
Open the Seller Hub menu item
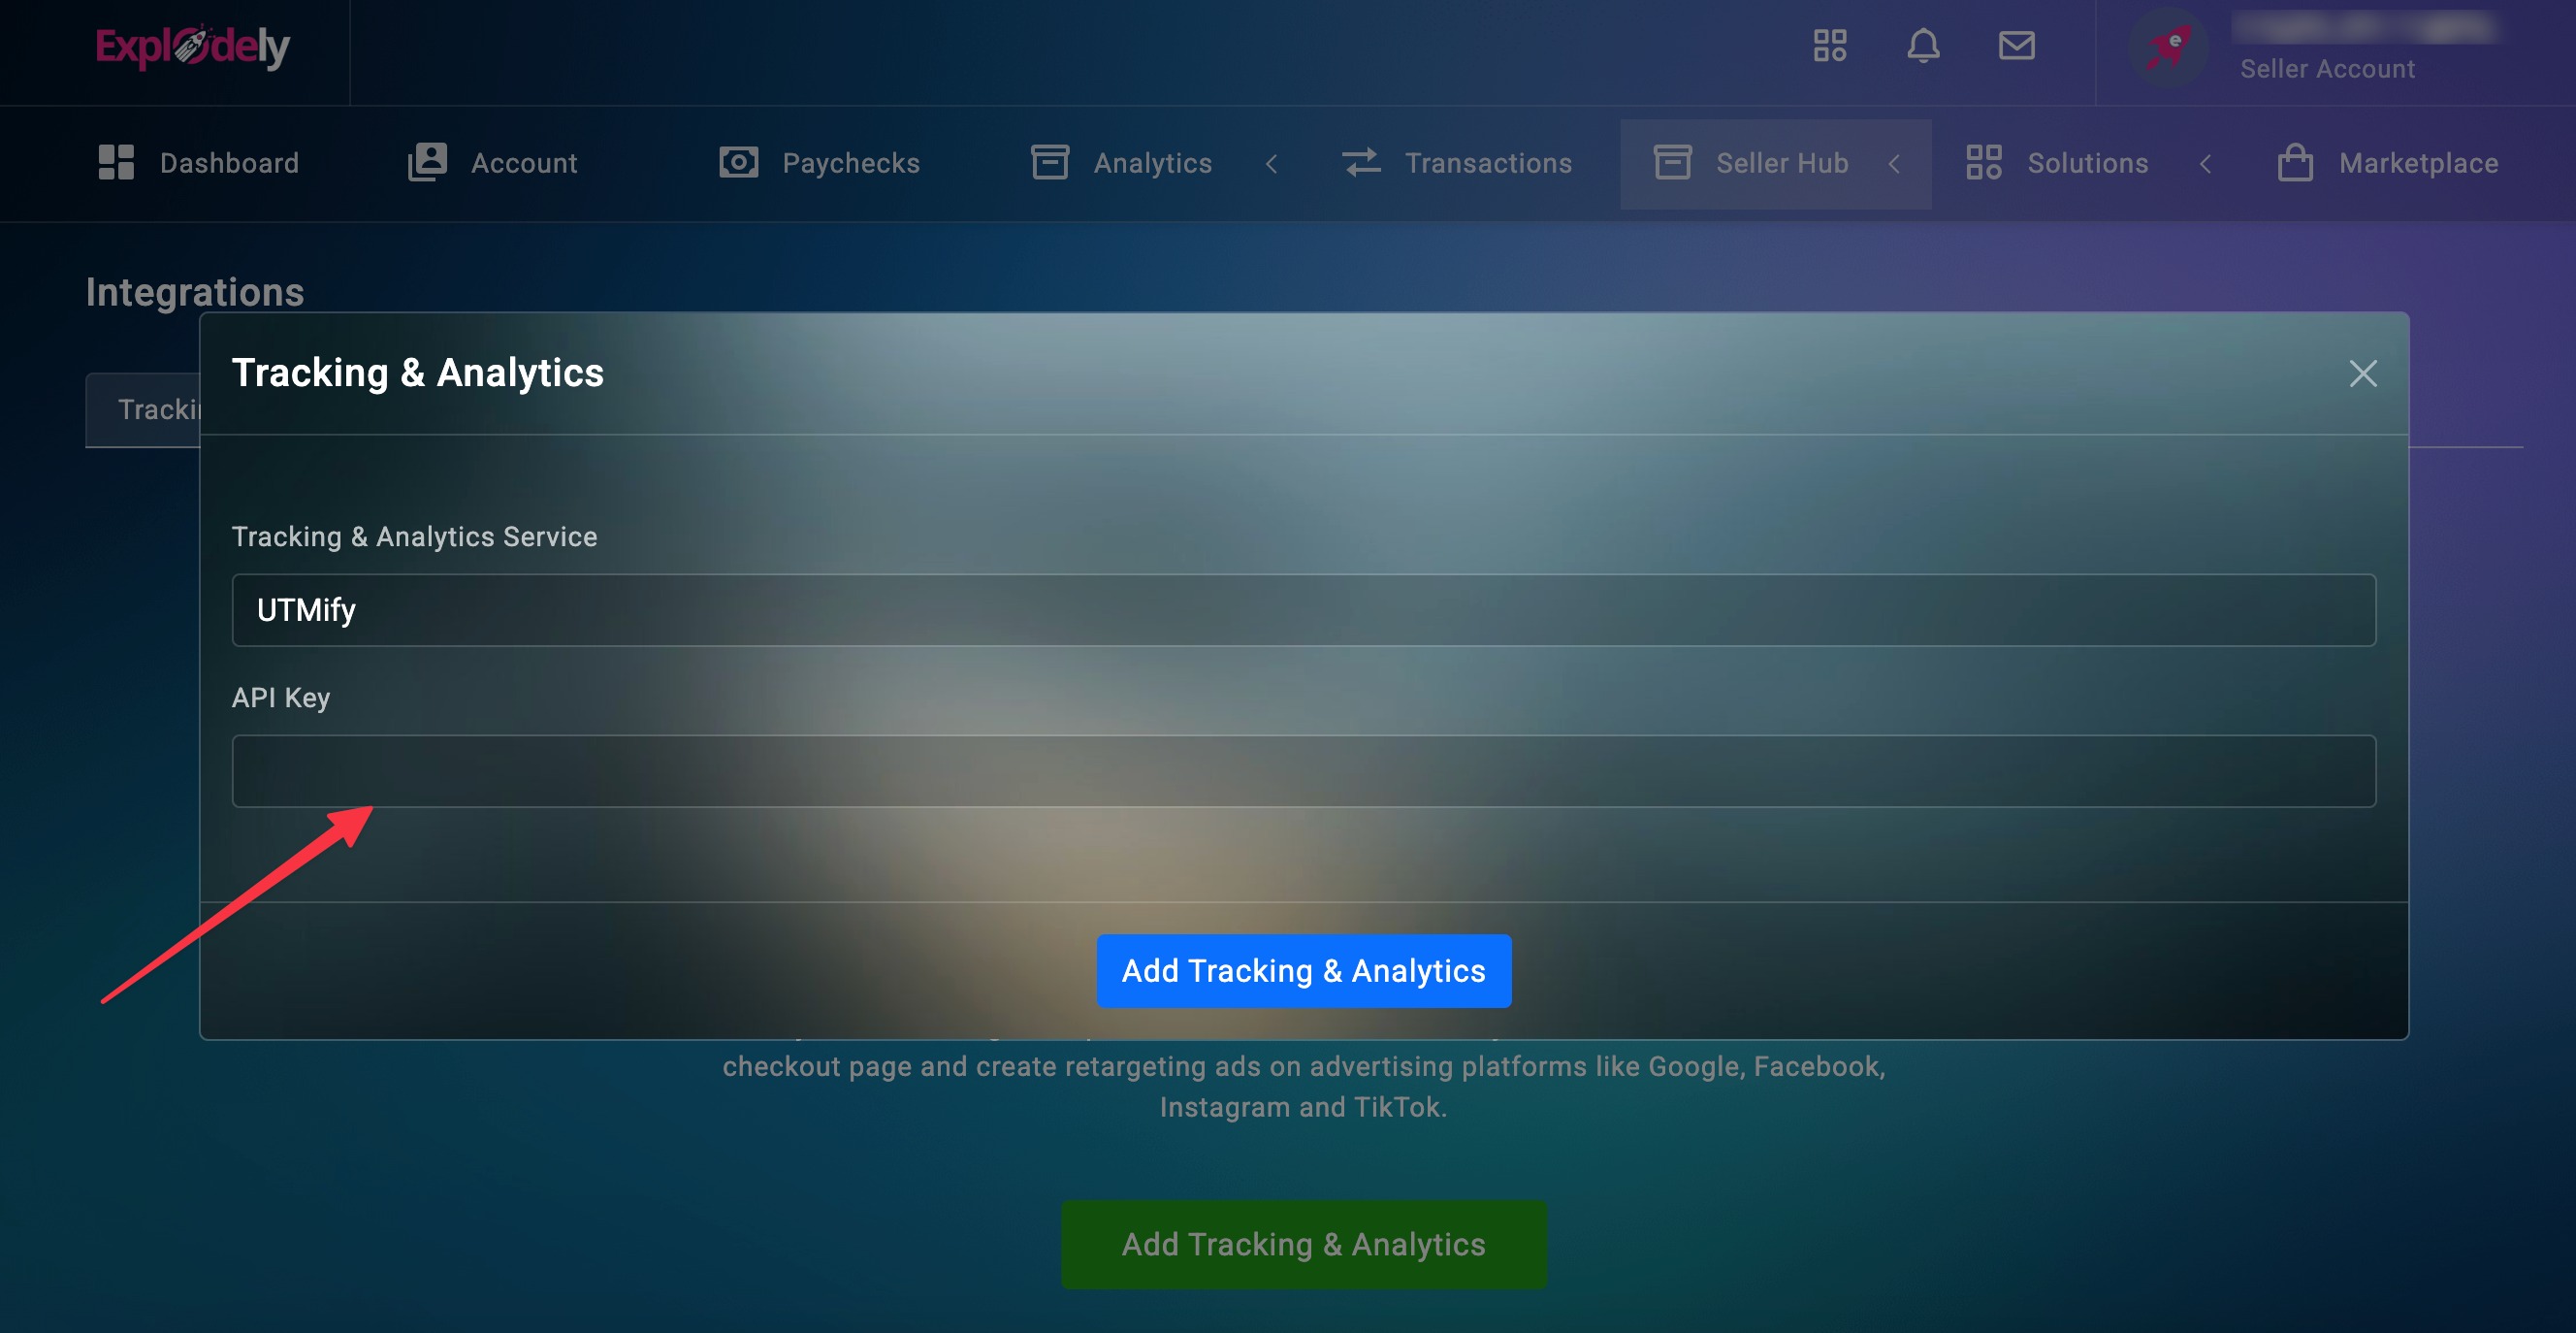pos(1776,164)
